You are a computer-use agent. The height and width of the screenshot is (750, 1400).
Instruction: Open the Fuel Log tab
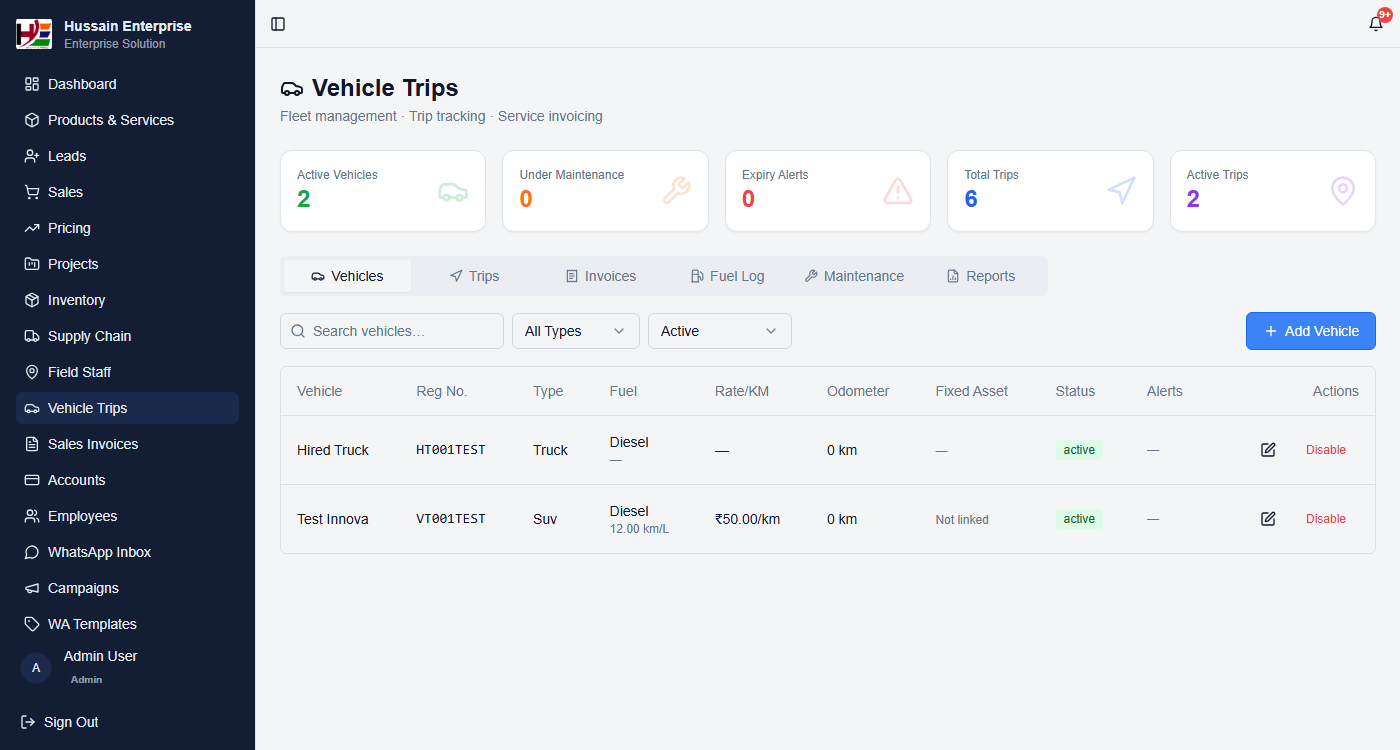(728, 276)
